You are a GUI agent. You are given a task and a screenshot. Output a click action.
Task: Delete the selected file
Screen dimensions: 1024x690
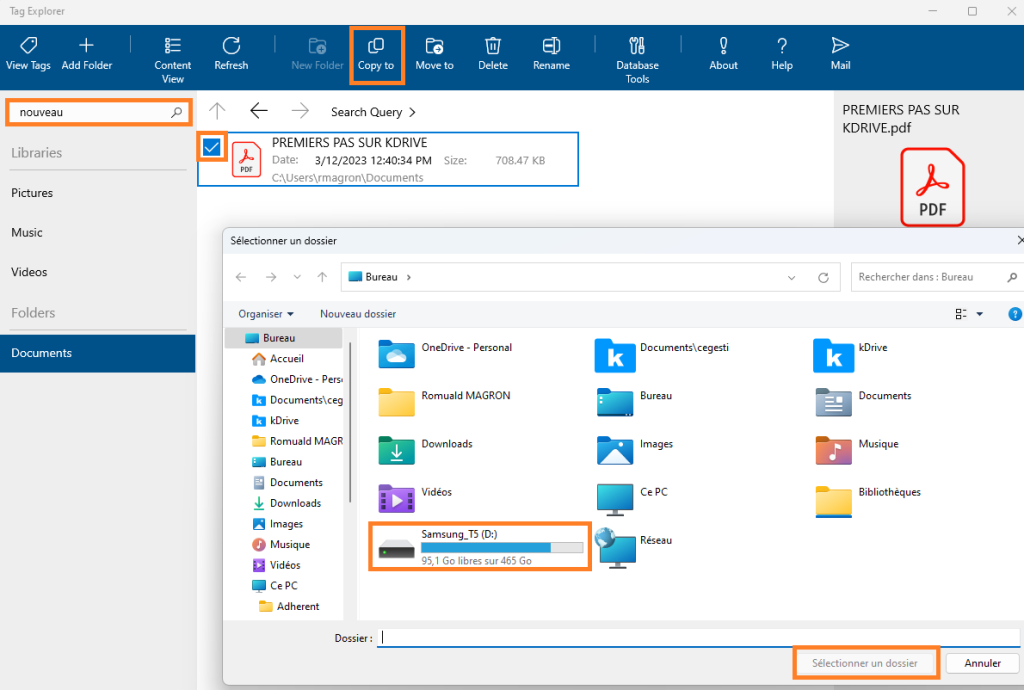pos(492,54)
